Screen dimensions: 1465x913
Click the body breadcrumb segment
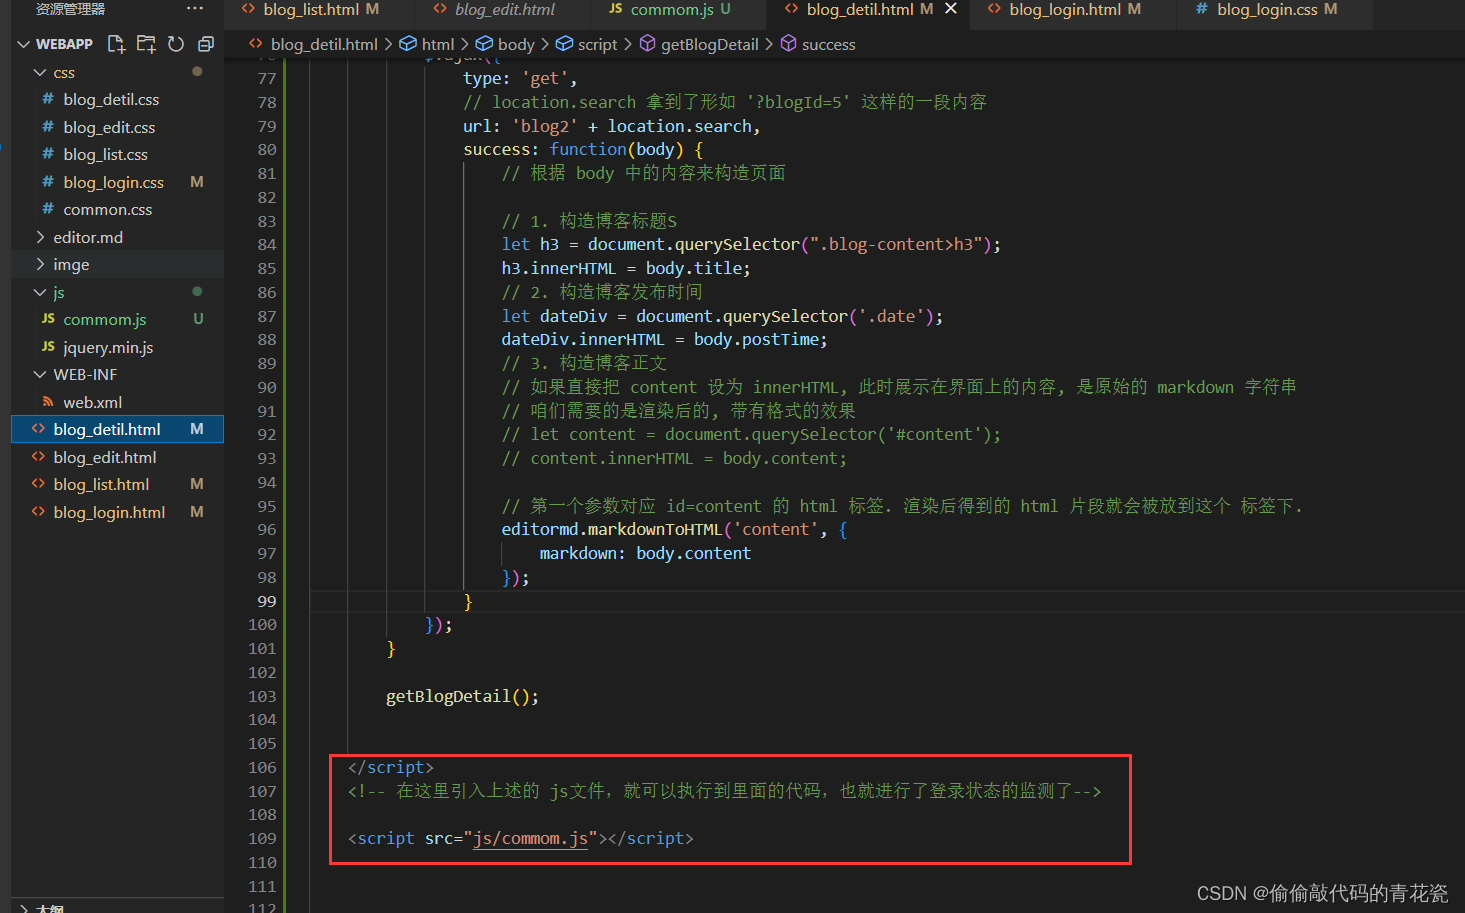516,45
